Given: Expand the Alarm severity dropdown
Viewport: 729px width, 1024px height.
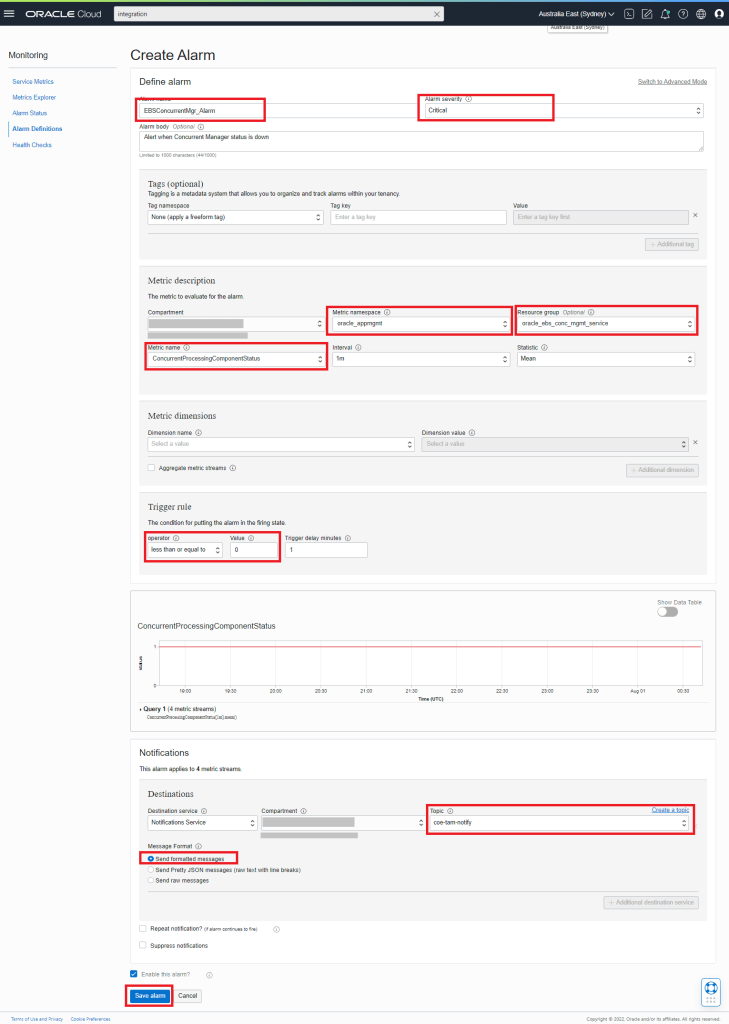Looking at the screenshot, I should 564,110.
